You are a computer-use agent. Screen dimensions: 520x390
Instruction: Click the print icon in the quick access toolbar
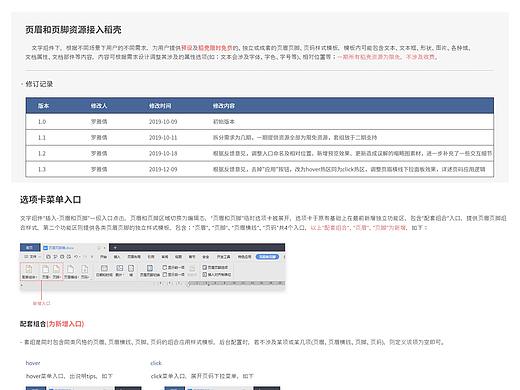click(62, 257)
